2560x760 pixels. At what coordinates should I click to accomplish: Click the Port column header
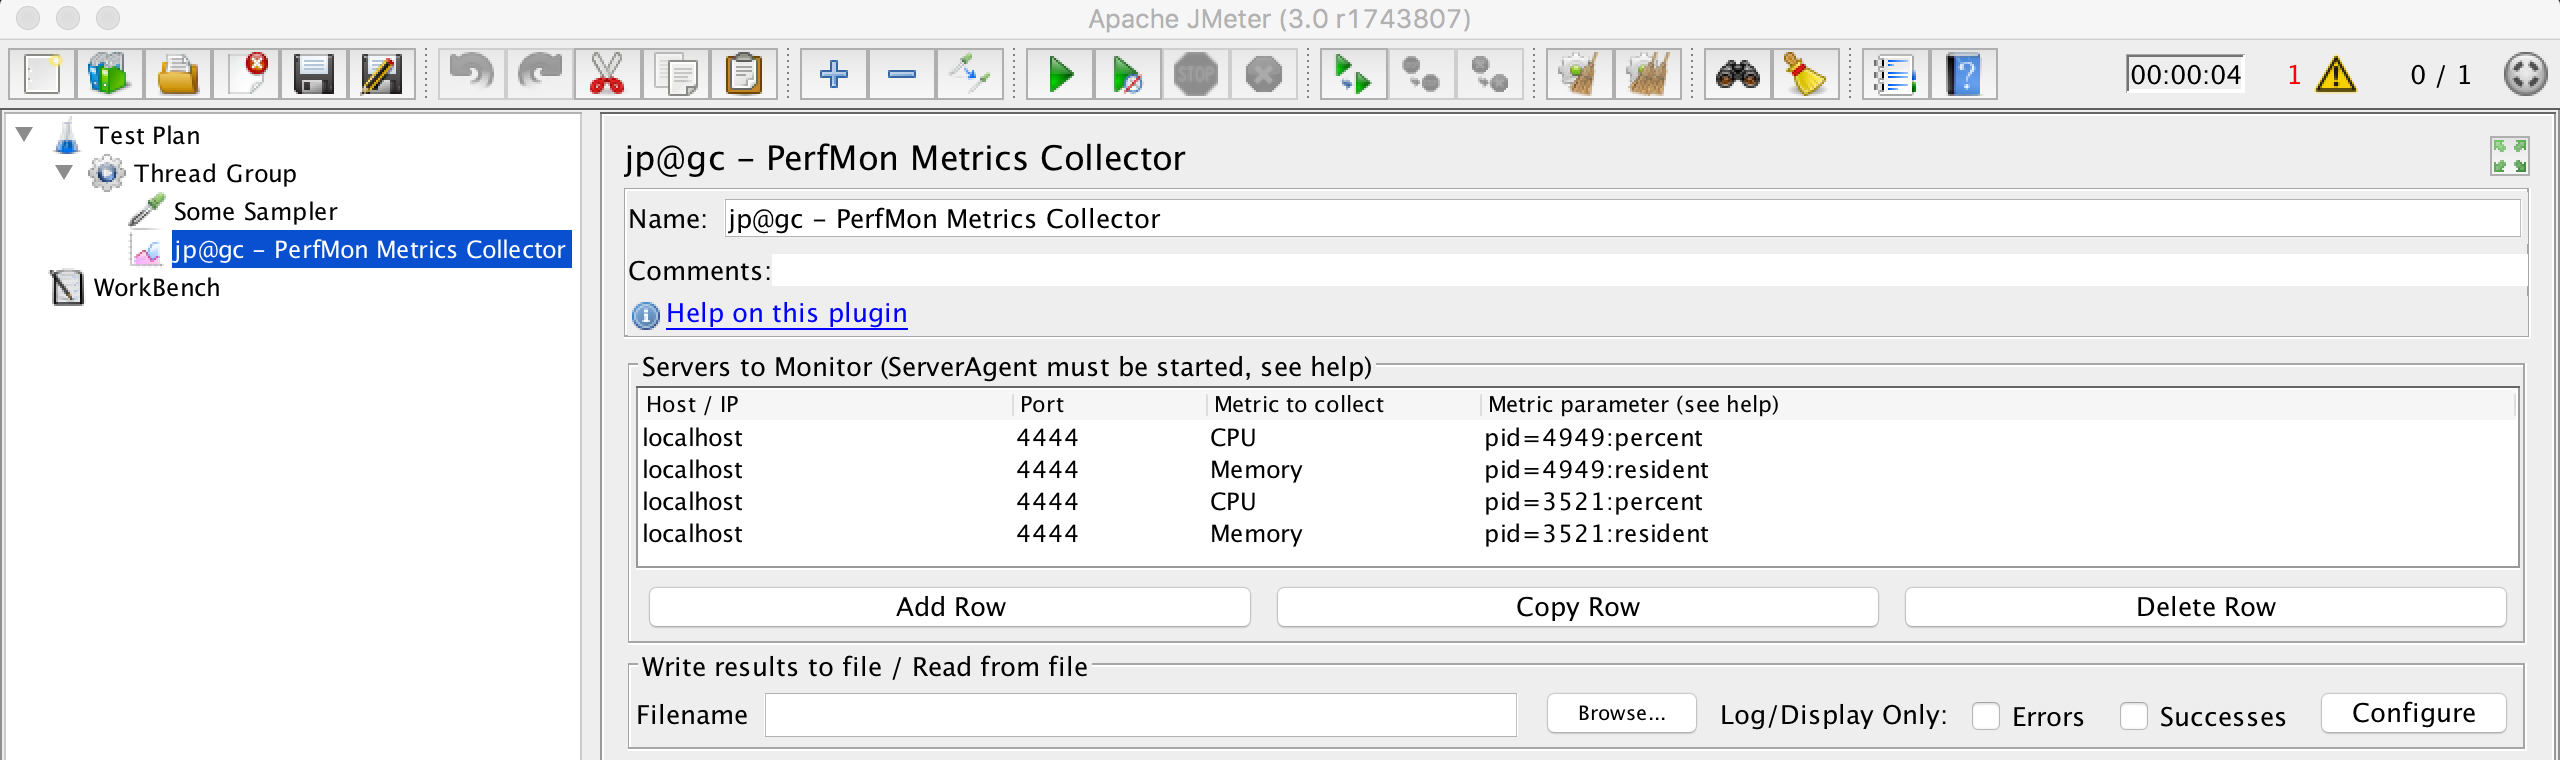[1109, 404]
